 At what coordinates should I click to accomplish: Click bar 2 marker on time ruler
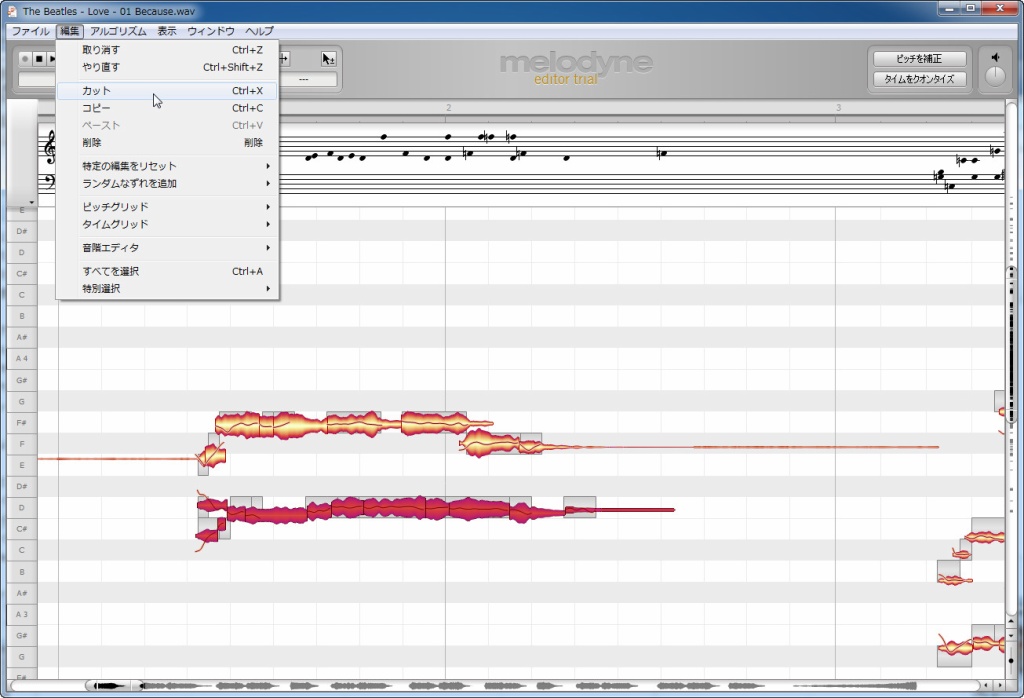tap(448, 108)
